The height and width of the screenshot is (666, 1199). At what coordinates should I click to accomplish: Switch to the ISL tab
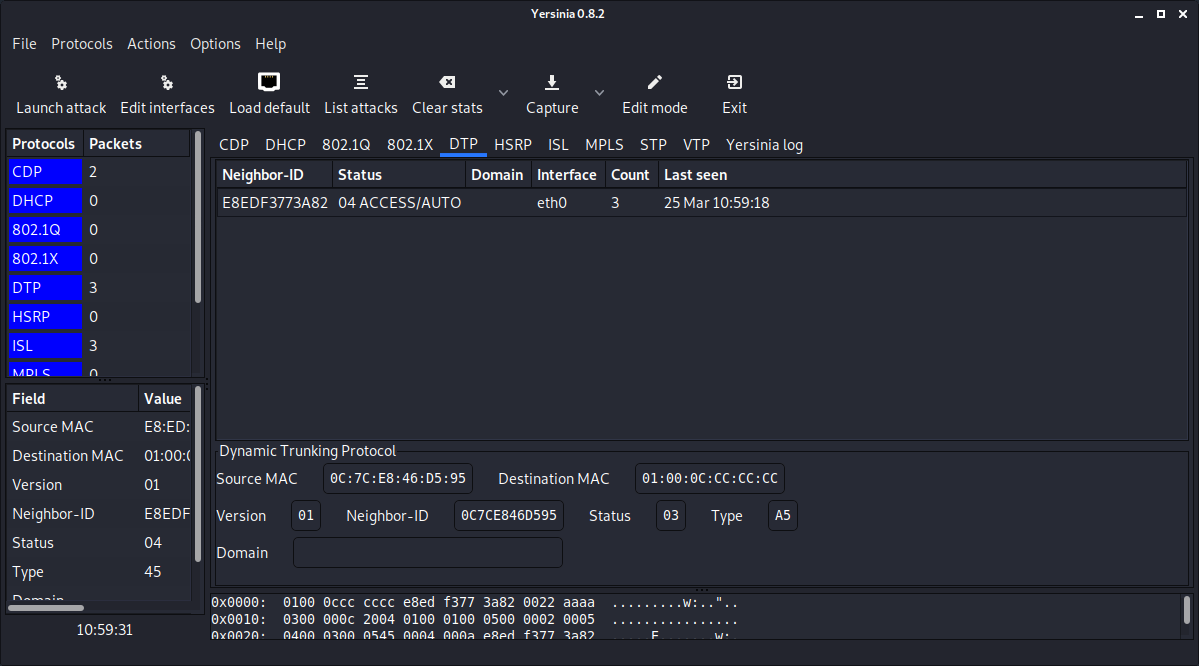tap(558, 145)
